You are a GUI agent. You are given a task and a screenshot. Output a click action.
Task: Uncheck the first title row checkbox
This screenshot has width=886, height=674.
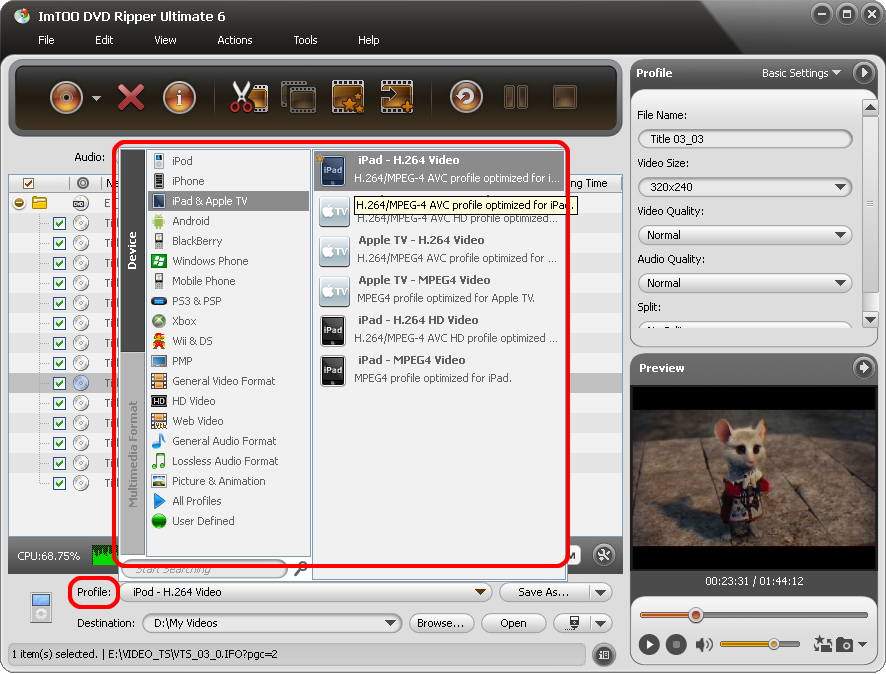(x=59, y=223)
